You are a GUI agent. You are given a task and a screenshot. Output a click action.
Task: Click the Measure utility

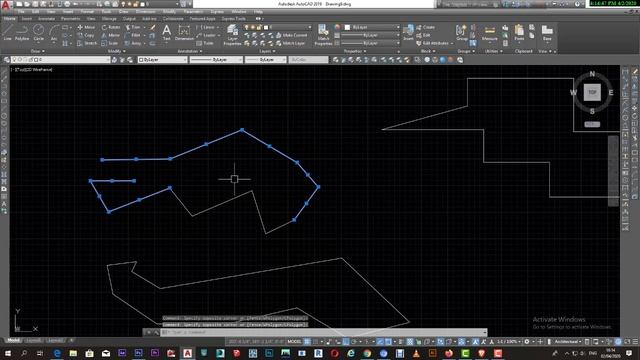489,33
